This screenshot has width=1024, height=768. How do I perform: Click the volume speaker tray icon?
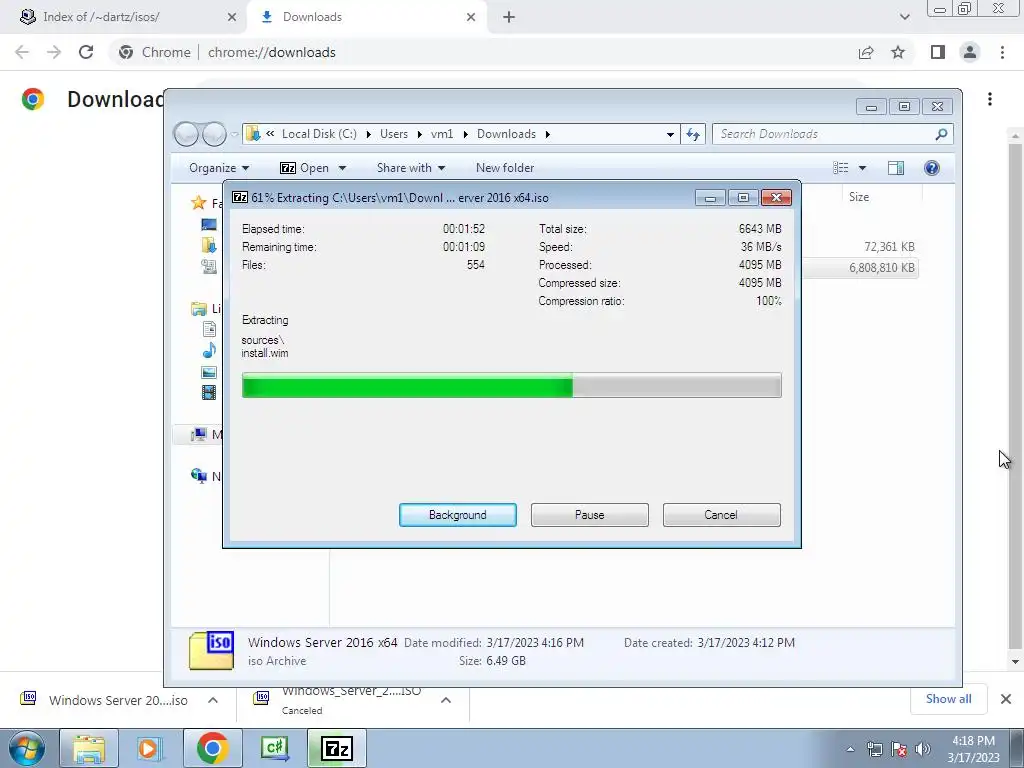click(923, 748)
